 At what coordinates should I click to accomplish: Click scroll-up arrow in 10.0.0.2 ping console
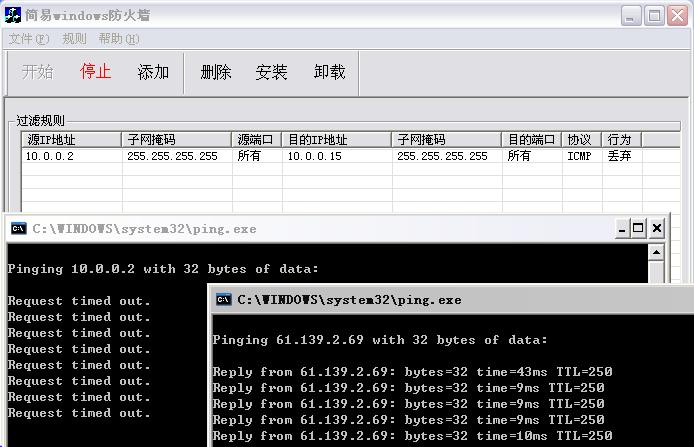coord(656,253)
